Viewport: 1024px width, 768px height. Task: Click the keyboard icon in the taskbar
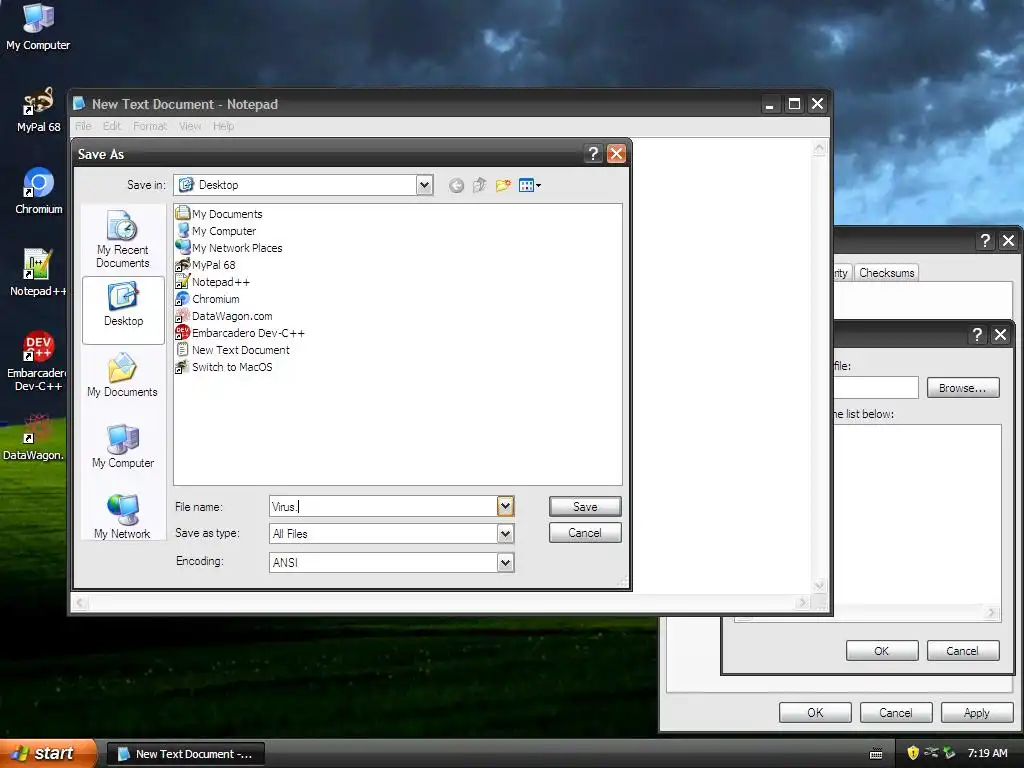click(876, 754)
